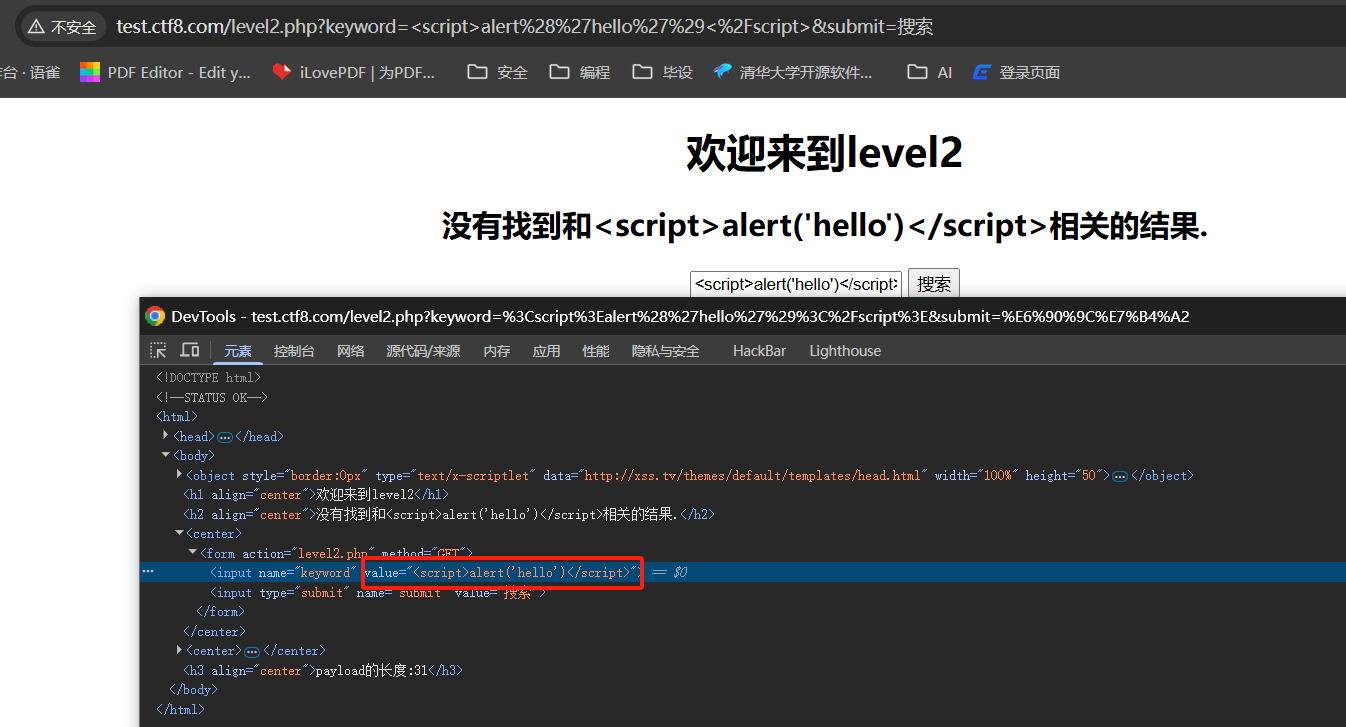Click the 欢迎来到level2 page heading
Viewport: 1346px width, 727px height.
point(824,154)
